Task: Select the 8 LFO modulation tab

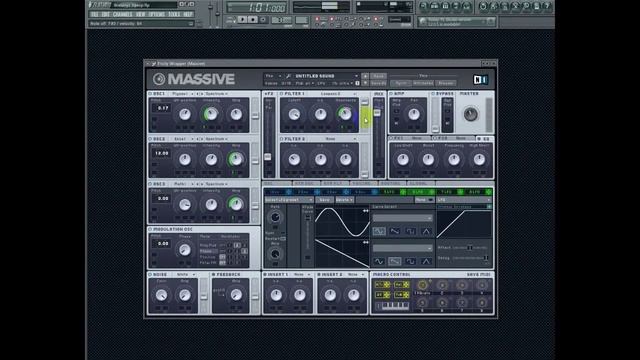Action: (x=478, y=192)
